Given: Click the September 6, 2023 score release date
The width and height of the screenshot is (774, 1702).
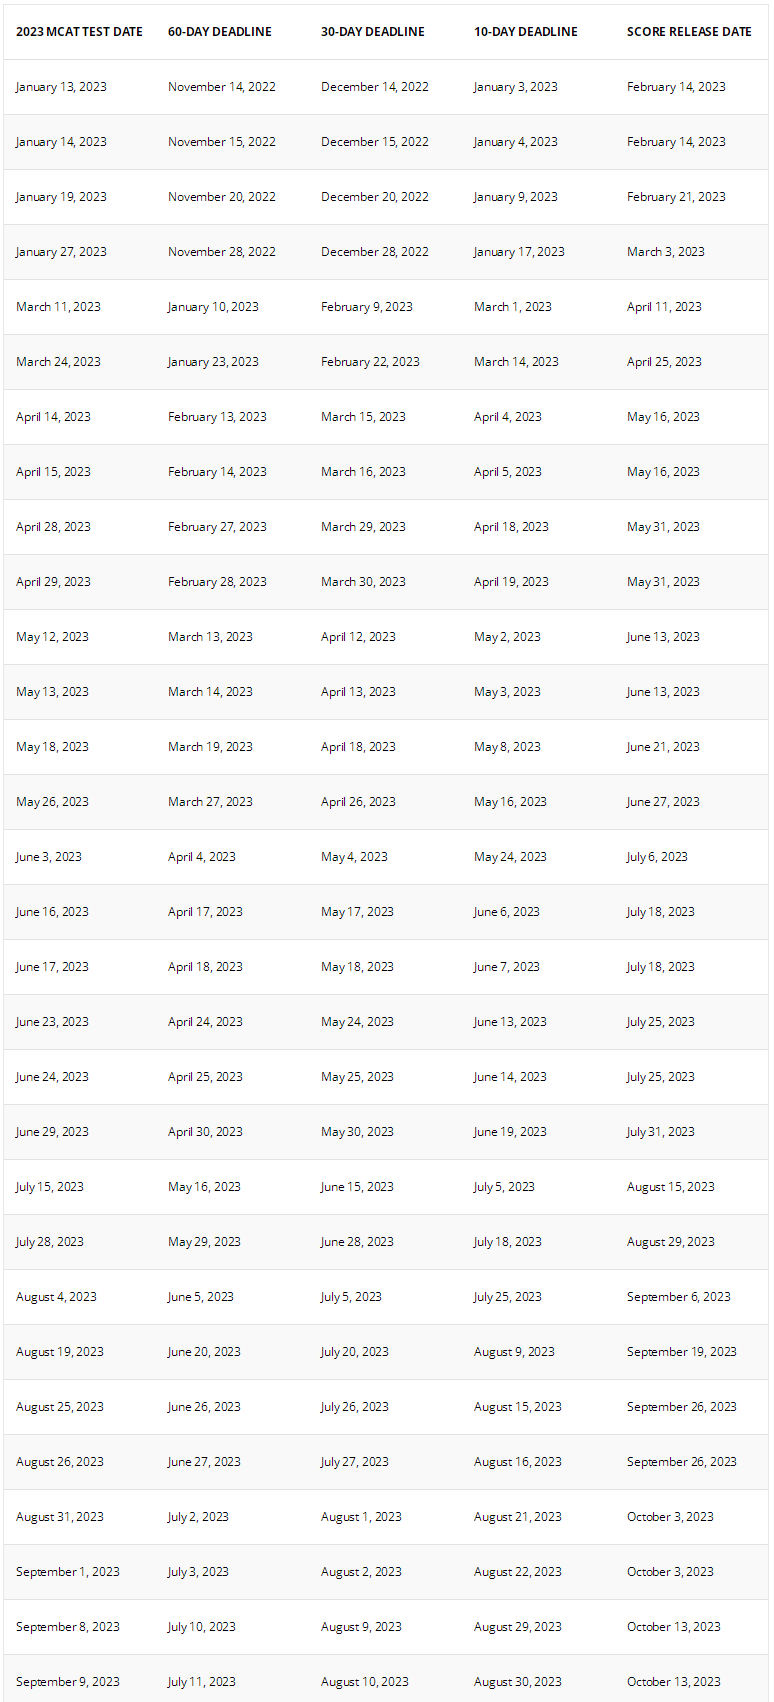Looking at the screenshot, I should tap(679, 1297).
